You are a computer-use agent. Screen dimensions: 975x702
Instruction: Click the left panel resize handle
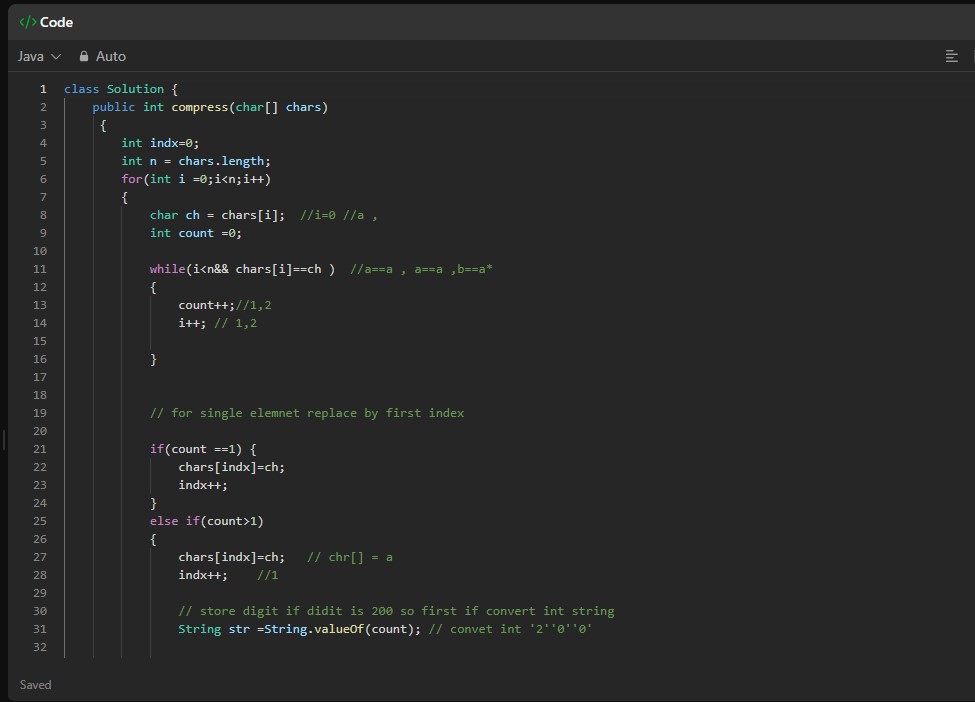click(x=4, y=440)
